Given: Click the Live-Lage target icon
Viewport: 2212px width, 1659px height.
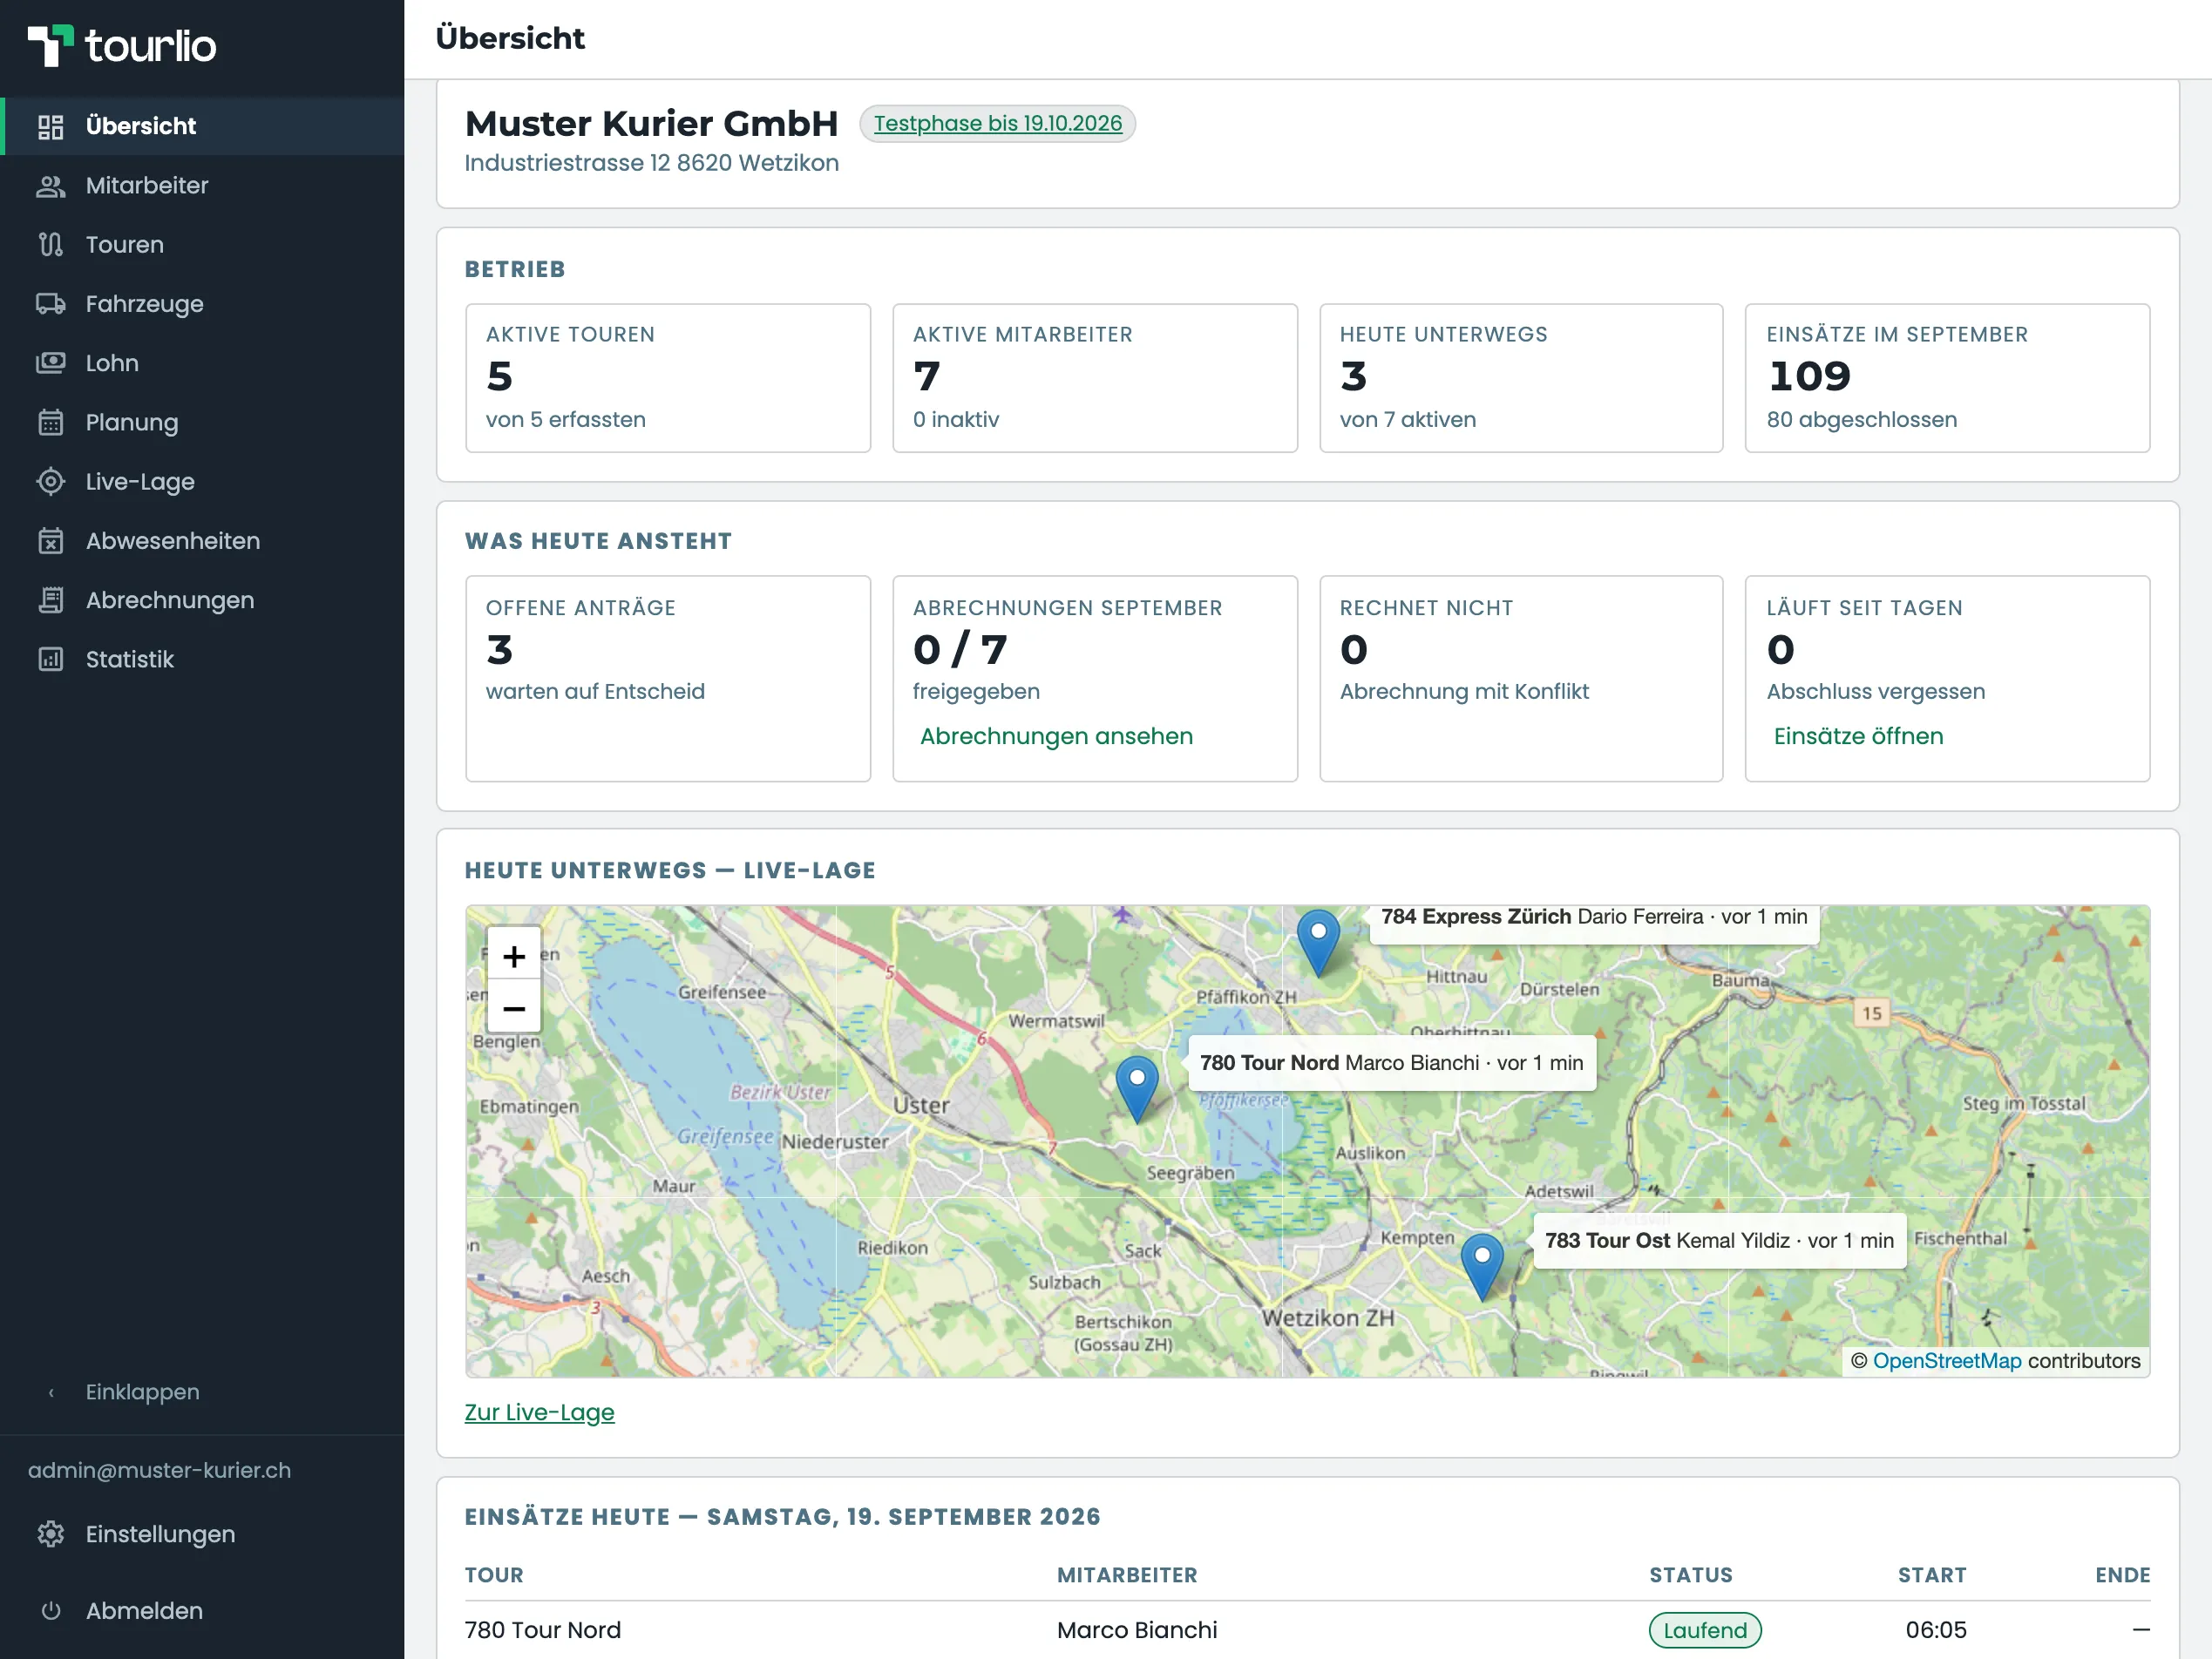Looking at the screenshot, I should [50, 481].
